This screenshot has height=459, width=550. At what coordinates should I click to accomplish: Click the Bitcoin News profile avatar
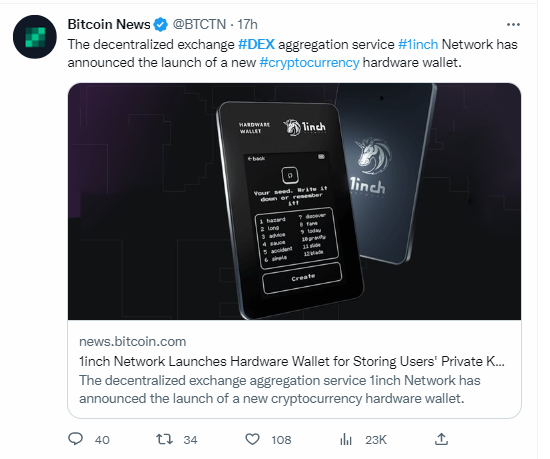coord(35,37)
